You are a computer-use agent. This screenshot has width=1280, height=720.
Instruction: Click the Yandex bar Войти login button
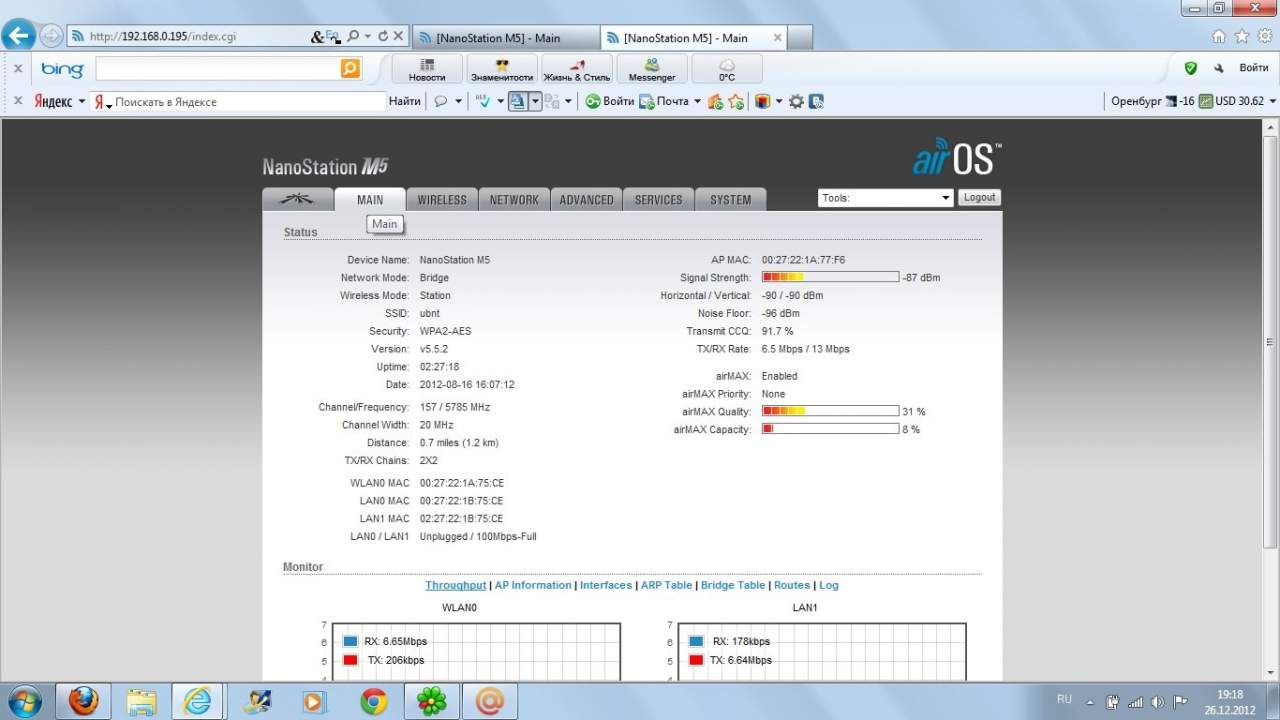click(610, 101)
